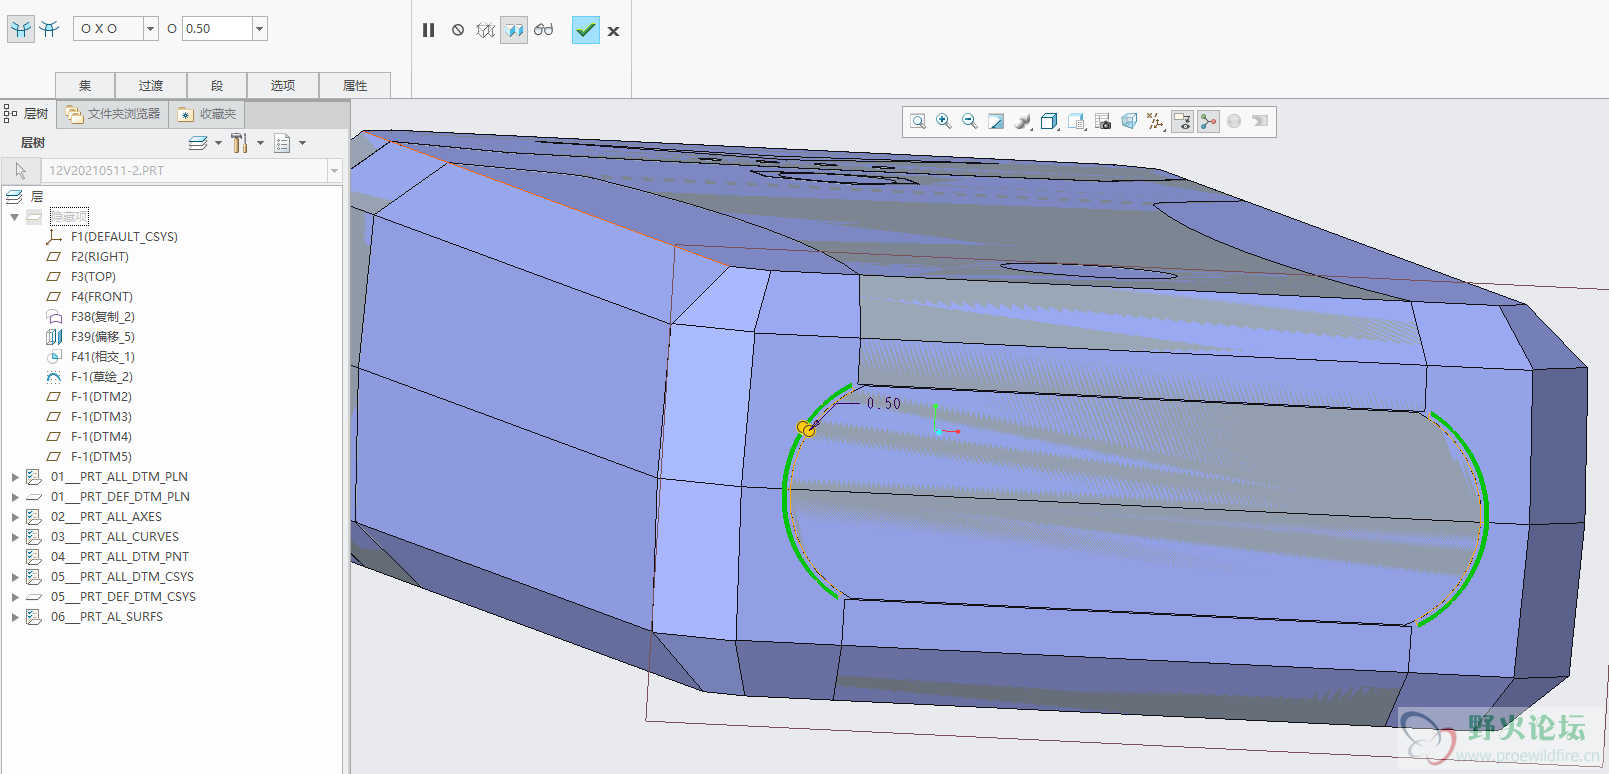Toggle unattached wireframe preview mode
Screen dimensions: 1609x774
(x=486, y=30)
